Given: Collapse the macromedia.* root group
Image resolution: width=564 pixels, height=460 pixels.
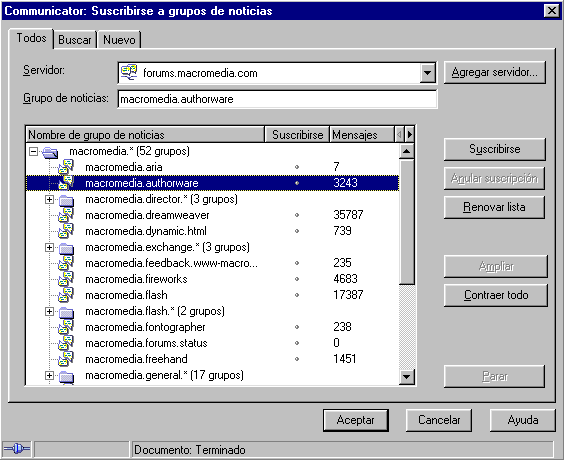Looking at the screenshot, I should coord(33,151).
